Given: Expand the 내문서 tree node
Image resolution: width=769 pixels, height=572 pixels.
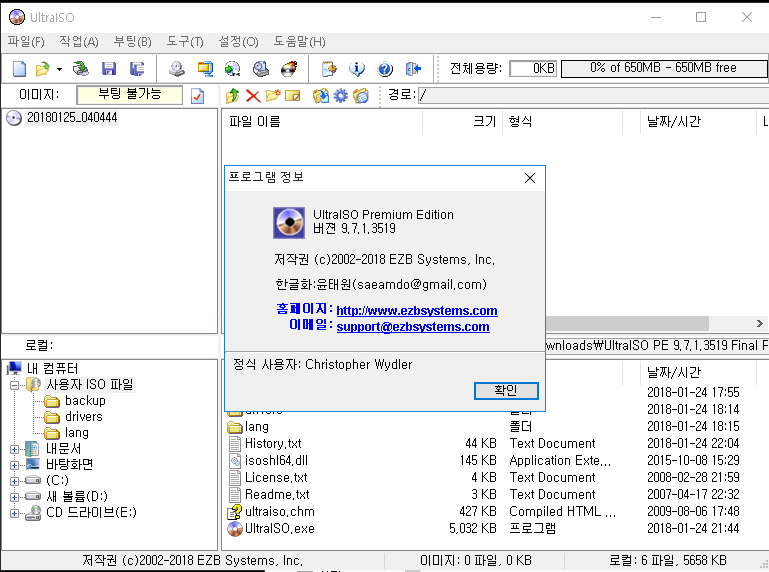Looking at the screenshot, I should [x=14, y=449].
